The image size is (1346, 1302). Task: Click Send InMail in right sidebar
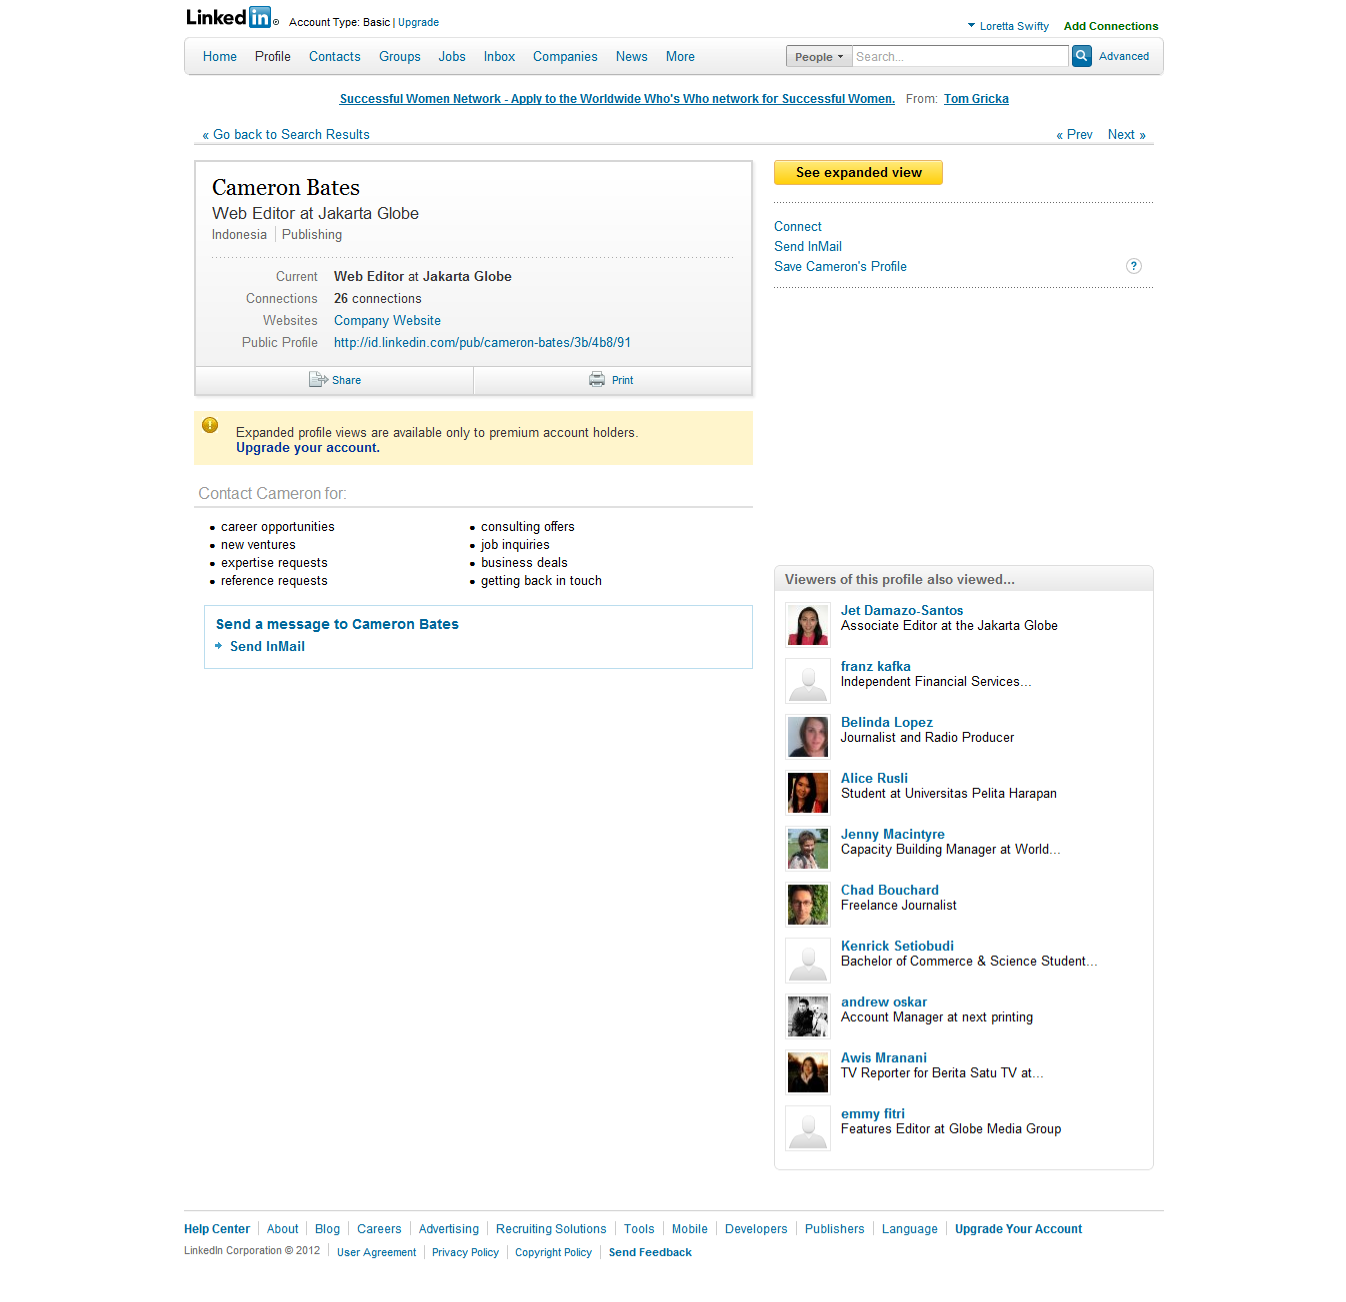point(808,247)
